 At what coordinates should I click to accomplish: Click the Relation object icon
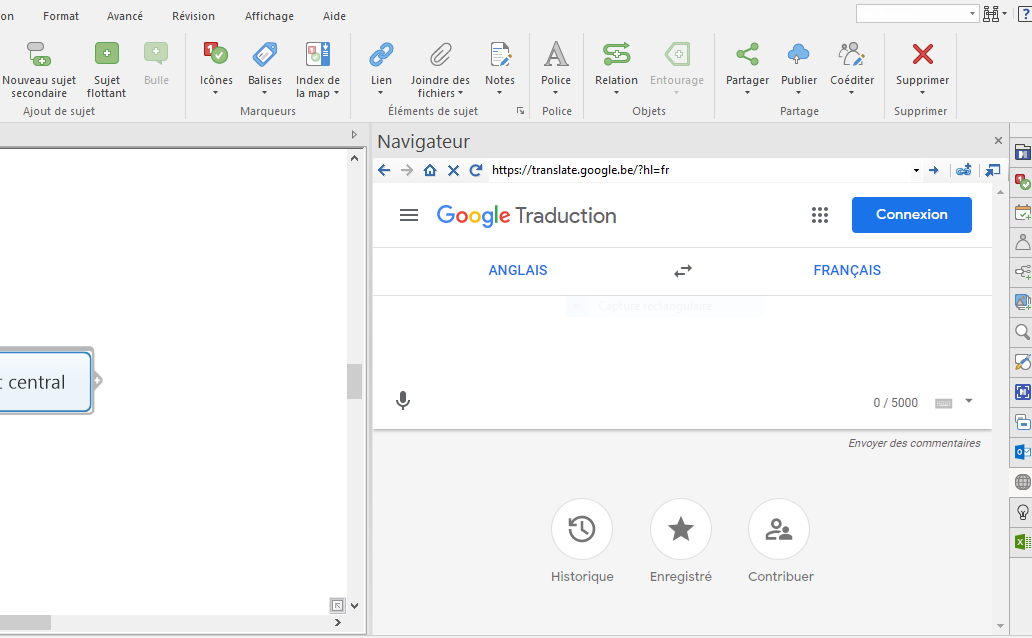coord(616,54)
